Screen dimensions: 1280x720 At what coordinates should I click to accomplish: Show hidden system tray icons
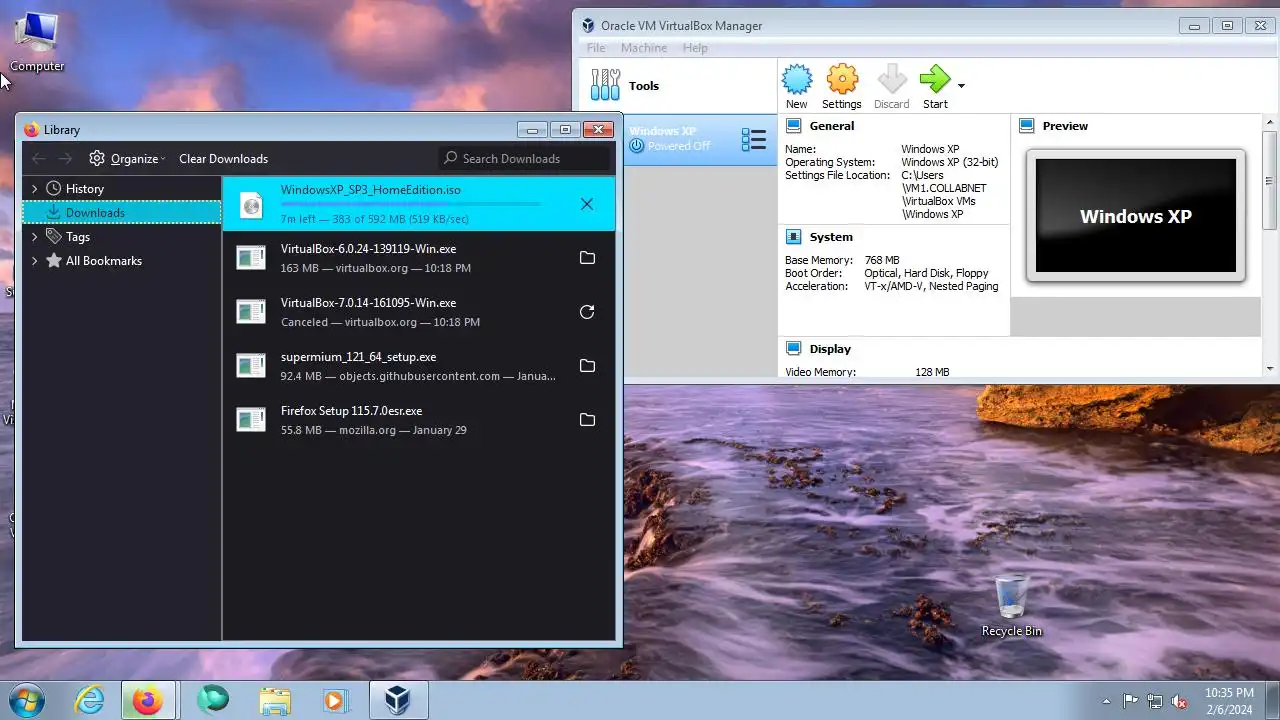(x=1106, y=701)
